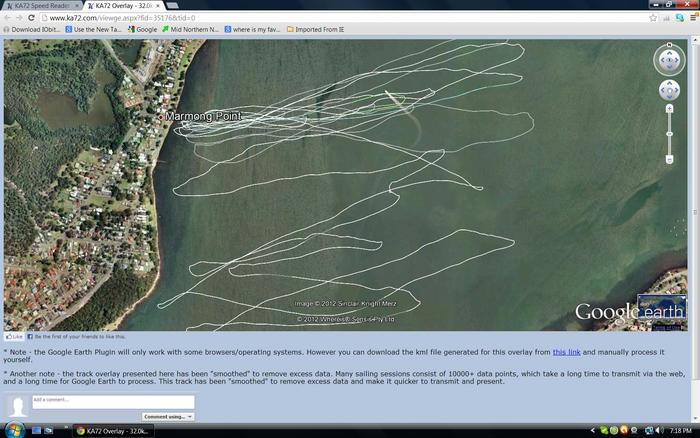
Task: Click the KA72 Overlay taskbar button
Action: (115, 430)
